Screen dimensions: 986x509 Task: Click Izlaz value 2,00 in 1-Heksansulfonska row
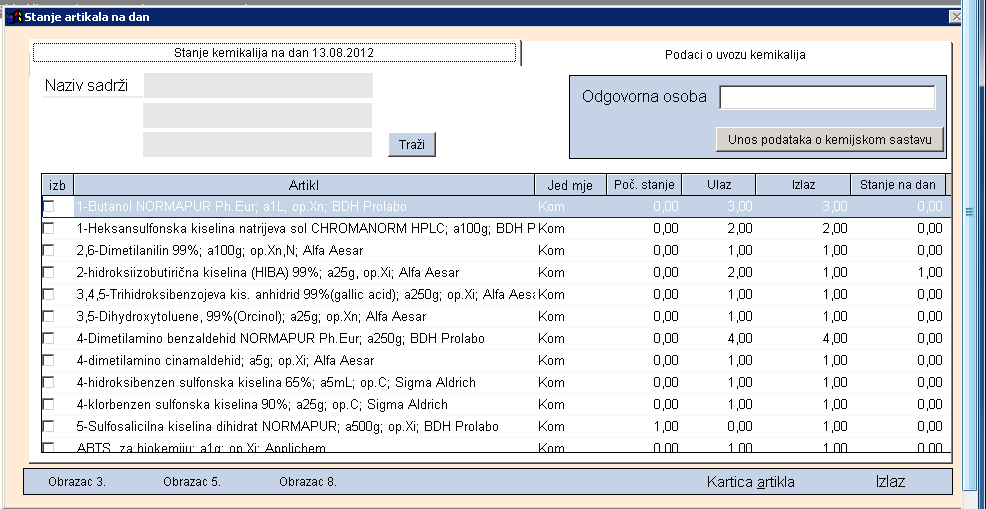tap(834, 228)
